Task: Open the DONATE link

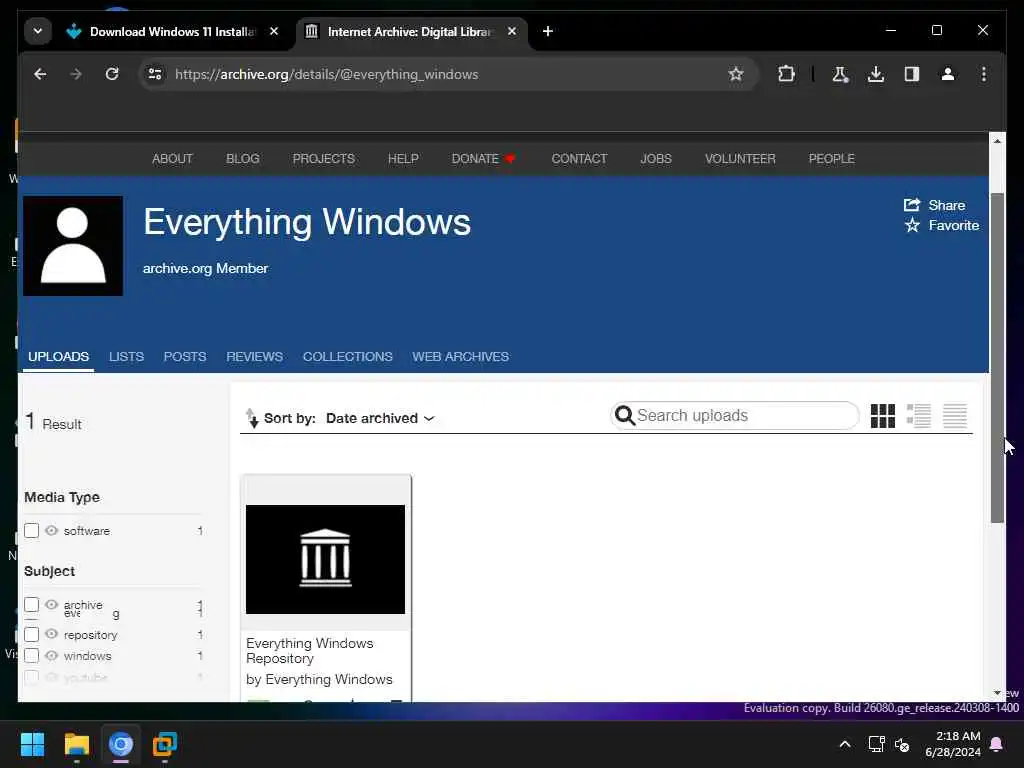Action: click(x=483, y=159)
